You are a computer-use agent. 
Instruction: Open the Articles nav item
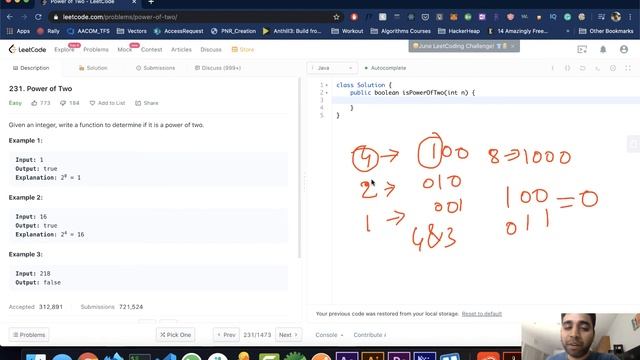(181, 49)
